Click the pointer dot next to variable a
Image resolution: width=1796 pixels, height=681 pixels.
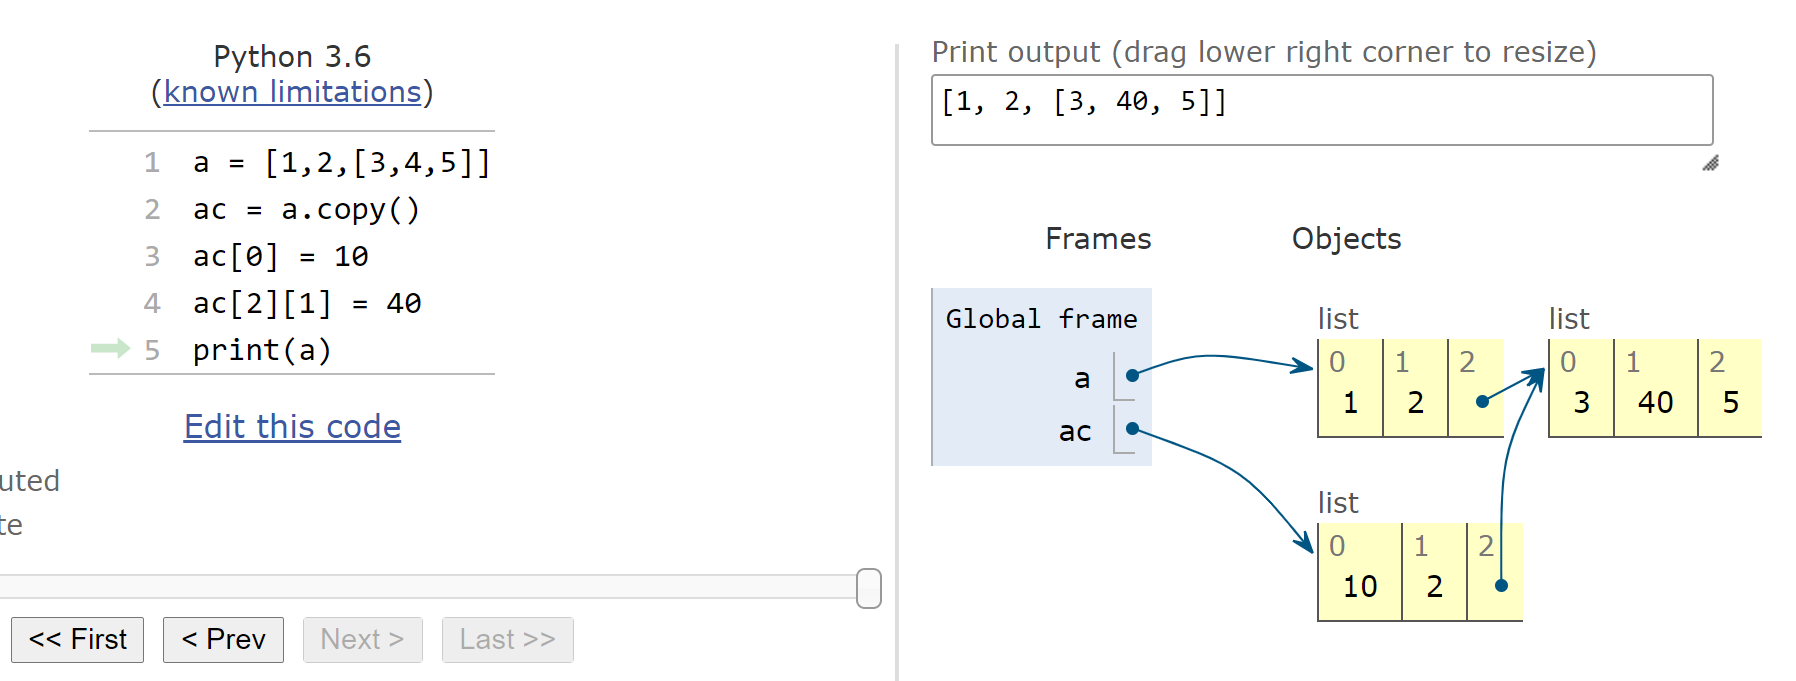tap(1132, 375)
